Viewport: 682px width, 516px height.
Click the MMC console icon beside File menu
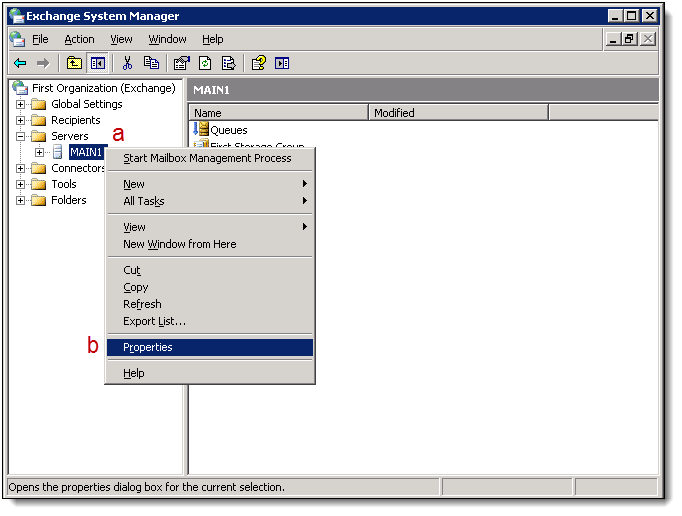coord(17,39)
